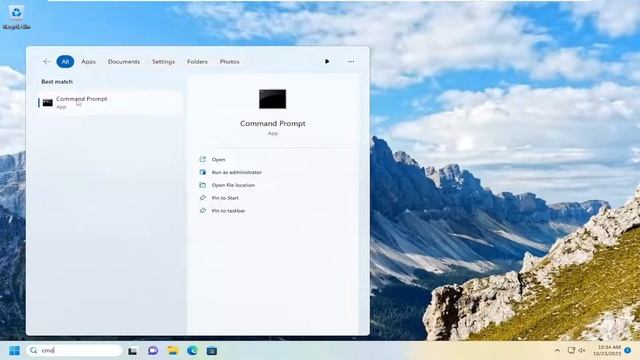Choose Open file location

(x=233, y=185)
